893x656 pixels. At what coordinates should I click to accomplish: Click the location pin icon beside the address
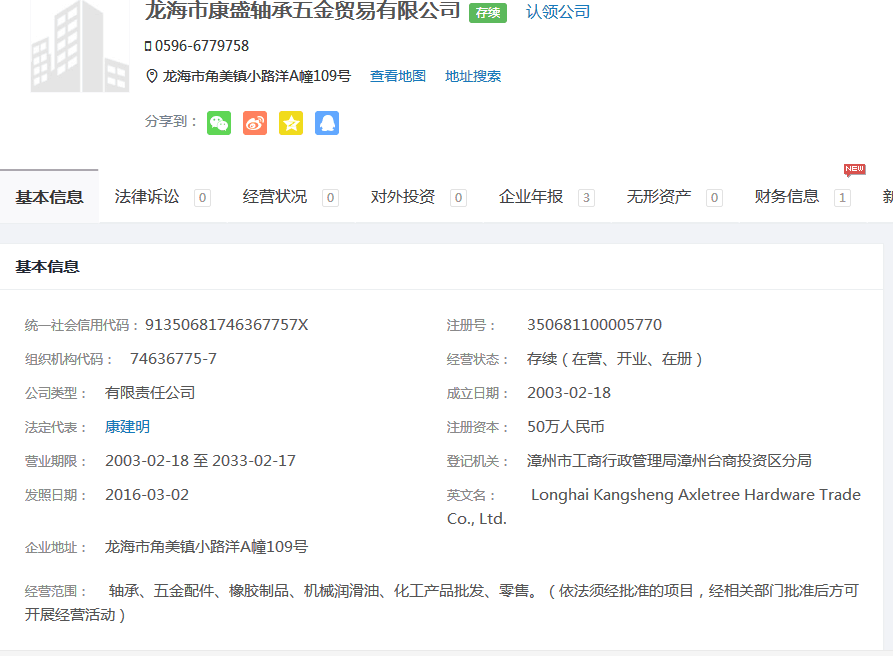(x=152, y=76)
